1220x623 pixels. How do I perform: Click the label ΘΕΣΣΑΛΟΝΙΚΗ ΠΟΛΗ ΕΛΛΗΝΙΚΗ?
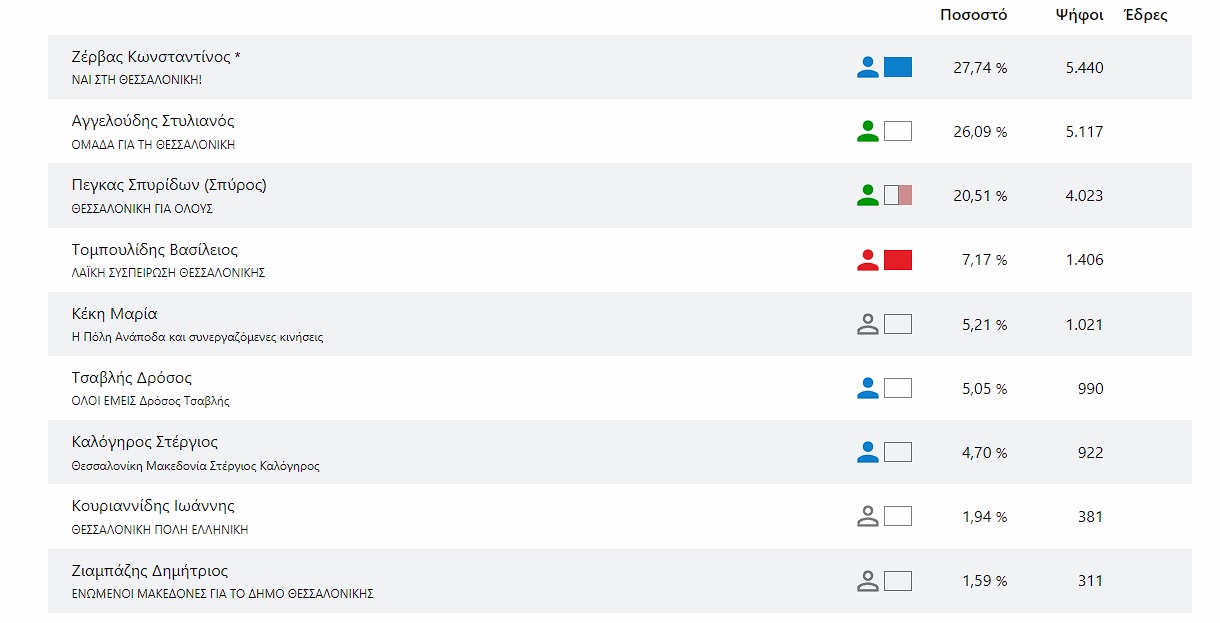(160, 530)
